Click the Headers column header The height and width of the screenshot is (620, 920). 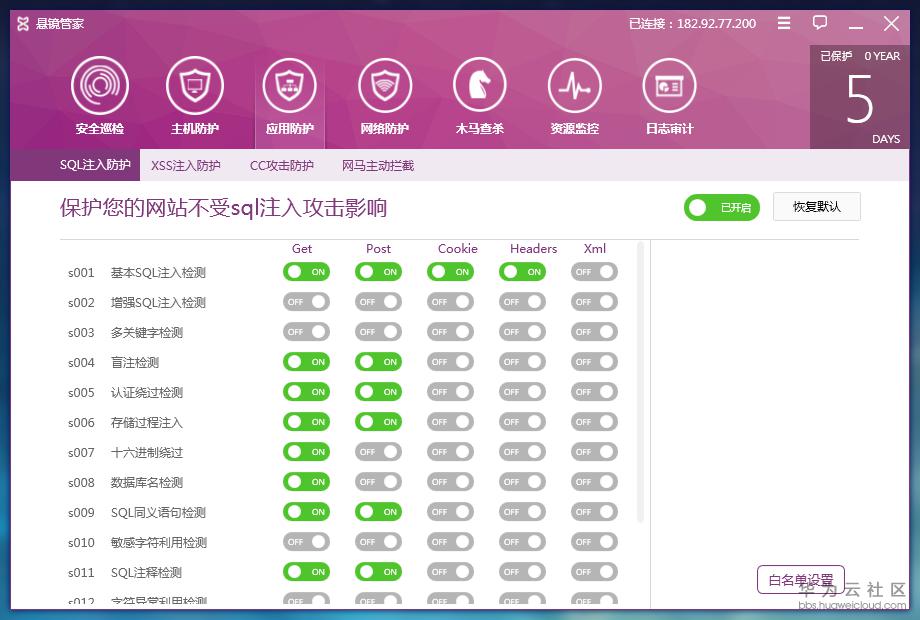coord(533,249)
